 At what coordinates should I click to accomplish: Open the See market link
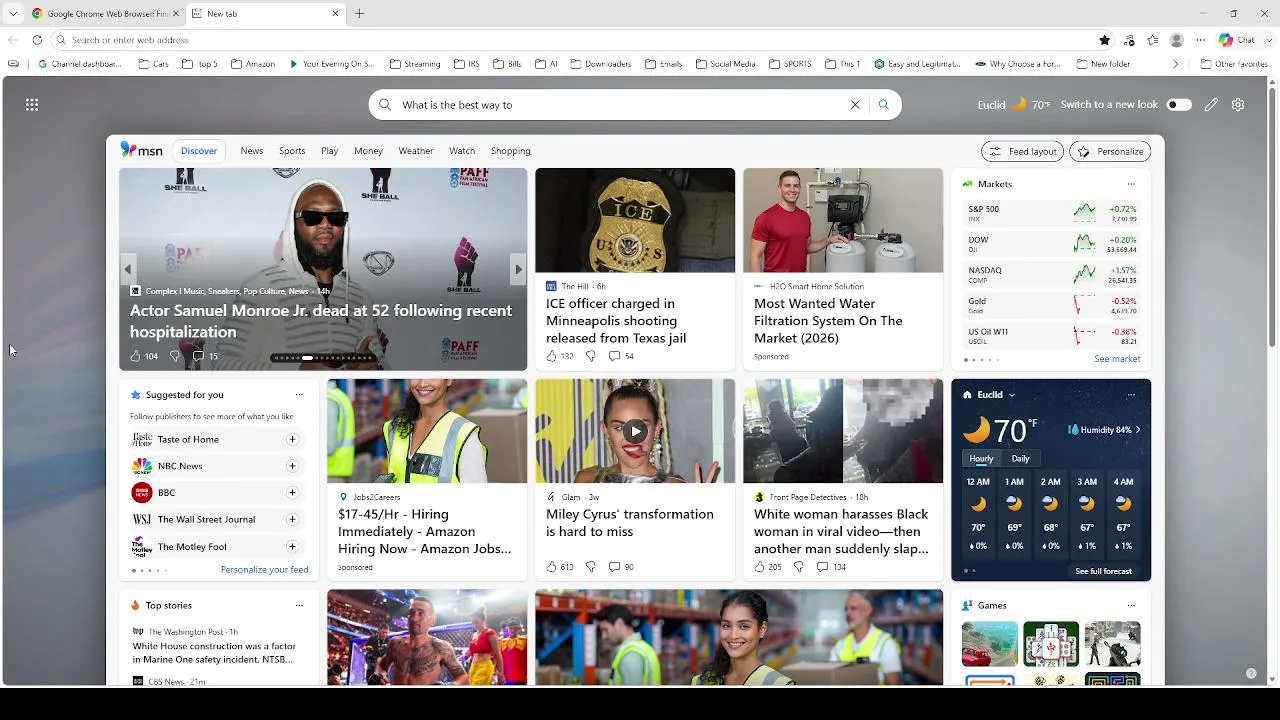tap(1117, 359)
